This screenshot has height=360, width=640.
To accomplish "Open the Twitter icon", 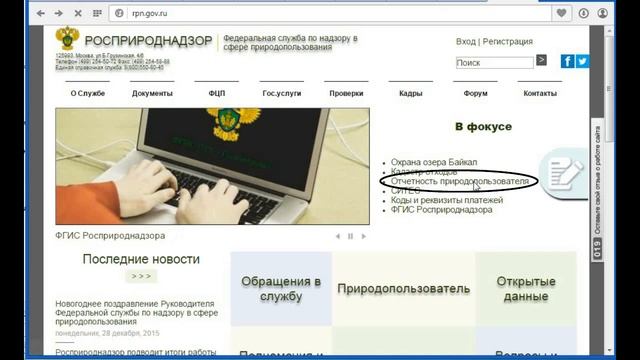I will (582, 61).
